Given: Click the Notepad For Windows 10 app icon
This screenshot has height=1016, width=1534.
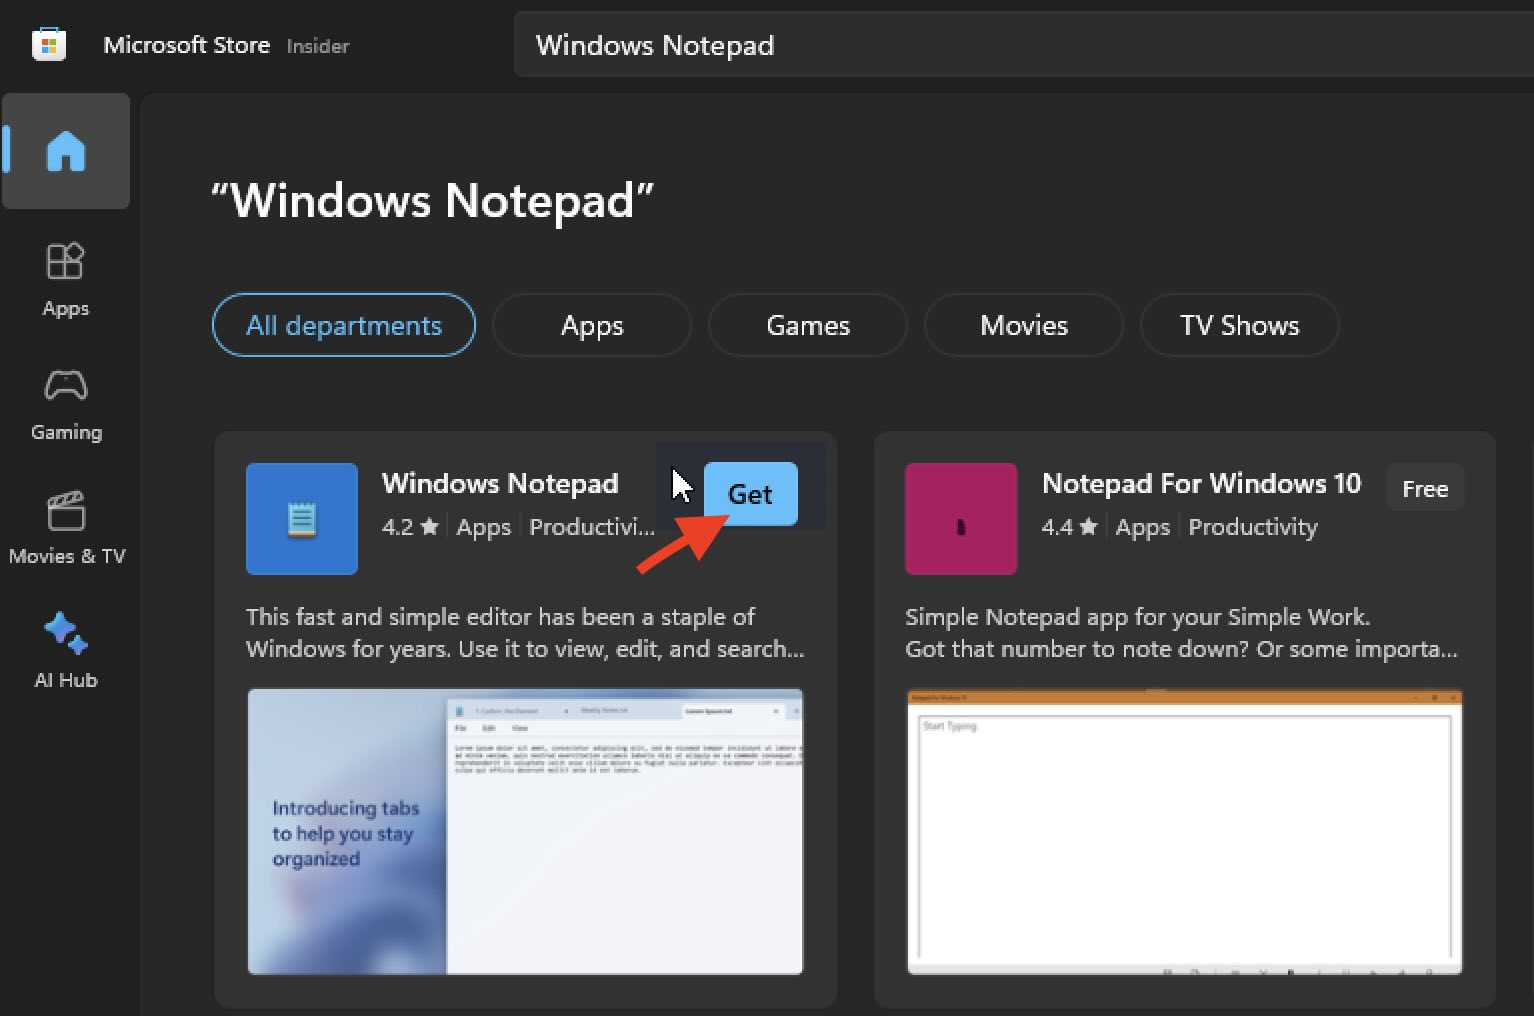Looking at the screenshot, I should pos(959,519).
